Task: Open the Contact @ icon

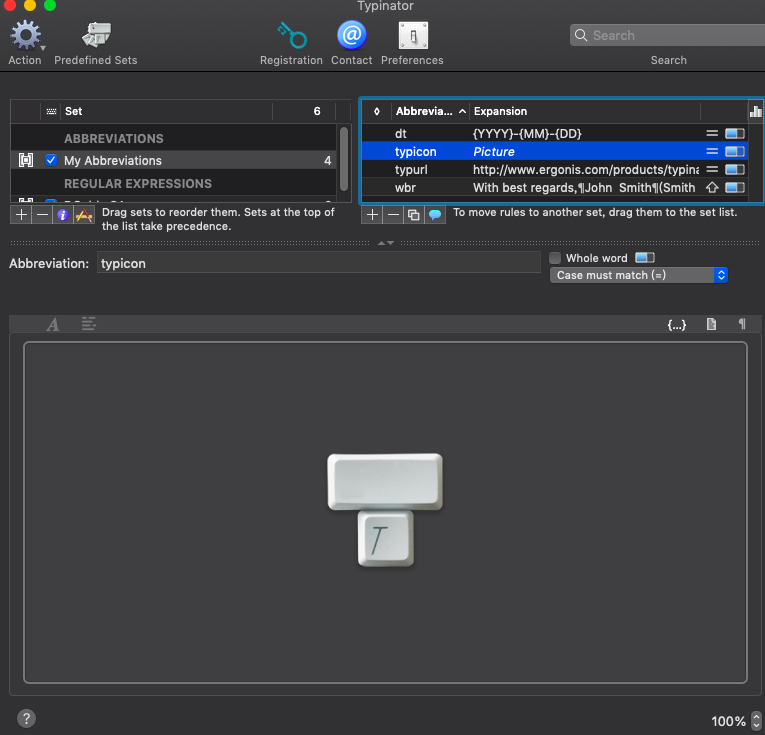Action: [x=352, y=35]
